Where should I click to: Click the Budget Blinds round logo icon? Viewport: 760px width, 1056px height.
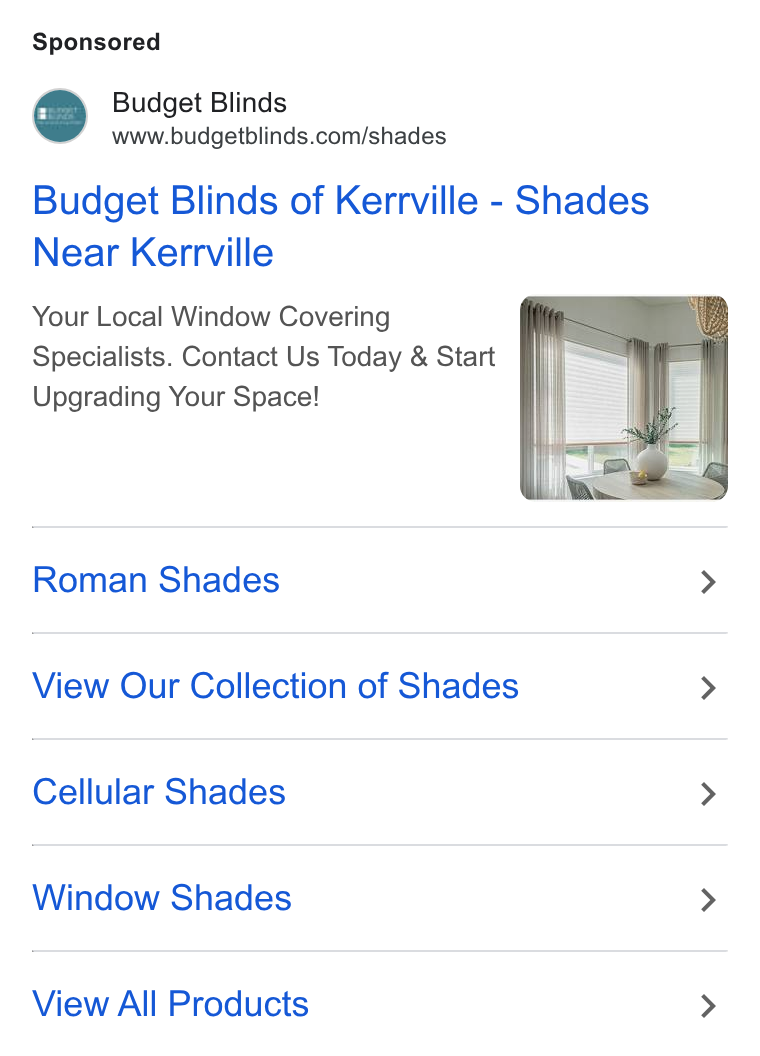pos(60,116)
